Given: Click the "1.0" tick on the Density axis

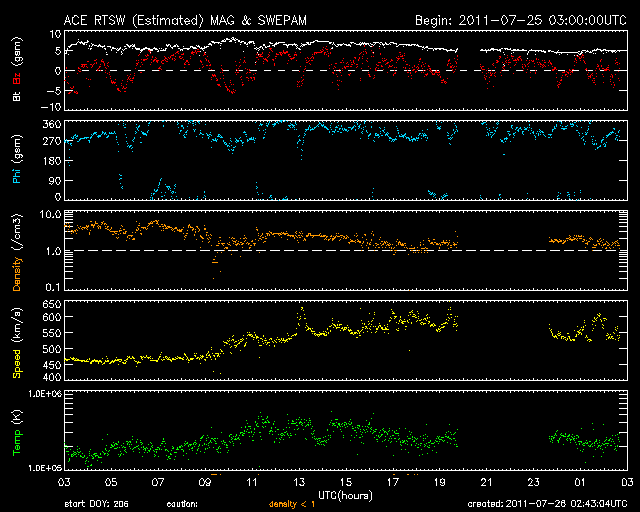Looking at the screenshot, I should 53,251.
